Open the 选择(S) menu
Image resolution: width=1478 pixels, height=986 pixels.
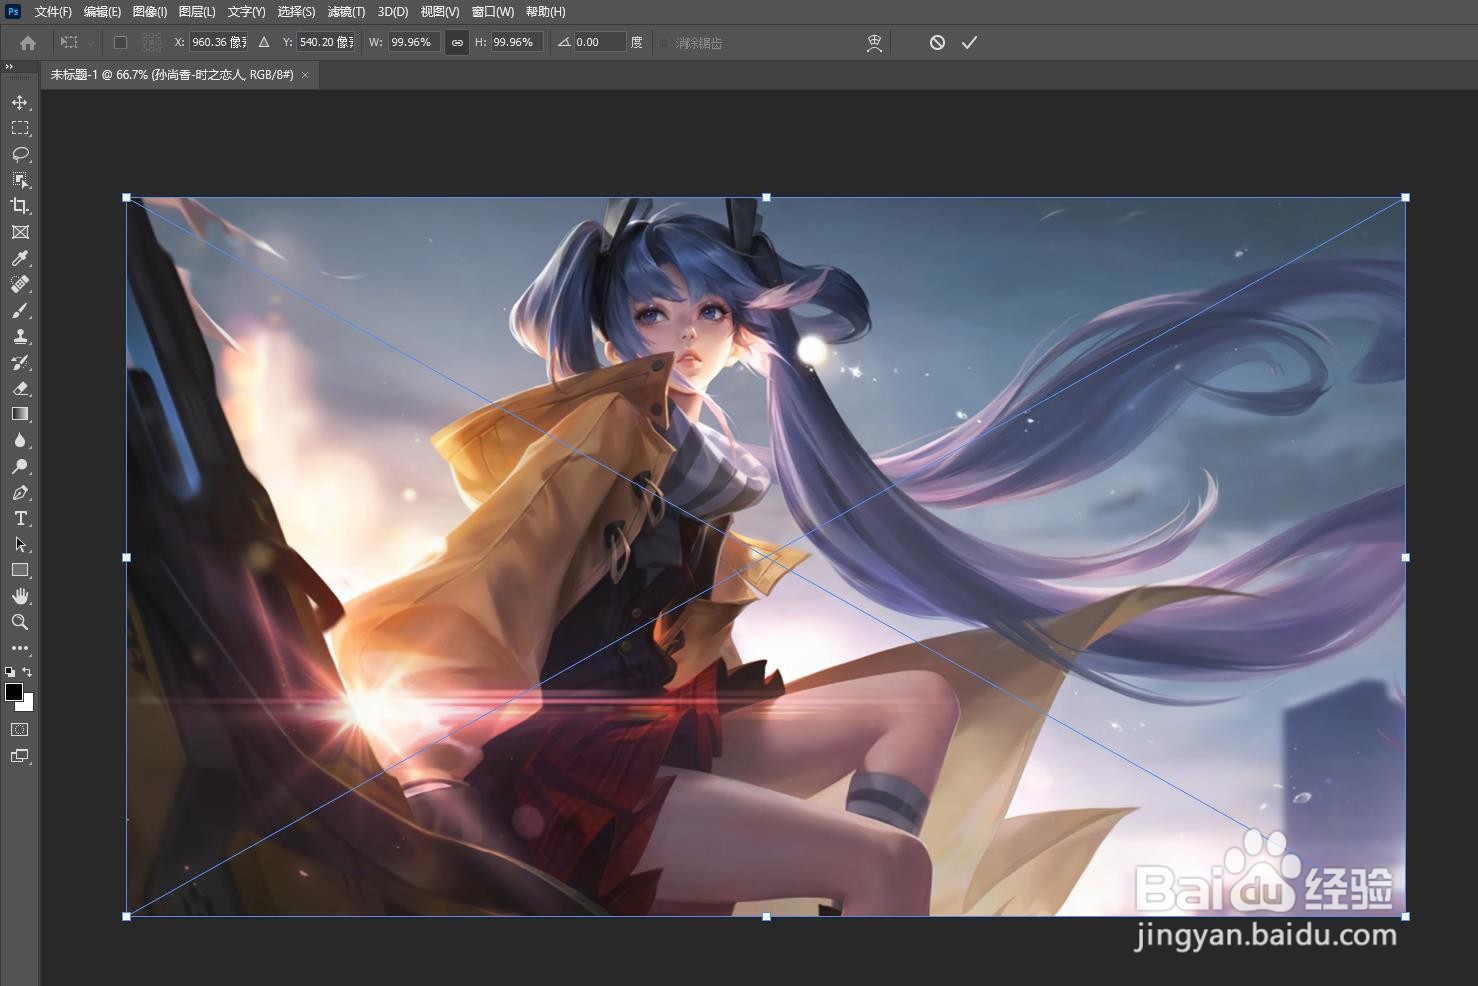coord(296,12)
